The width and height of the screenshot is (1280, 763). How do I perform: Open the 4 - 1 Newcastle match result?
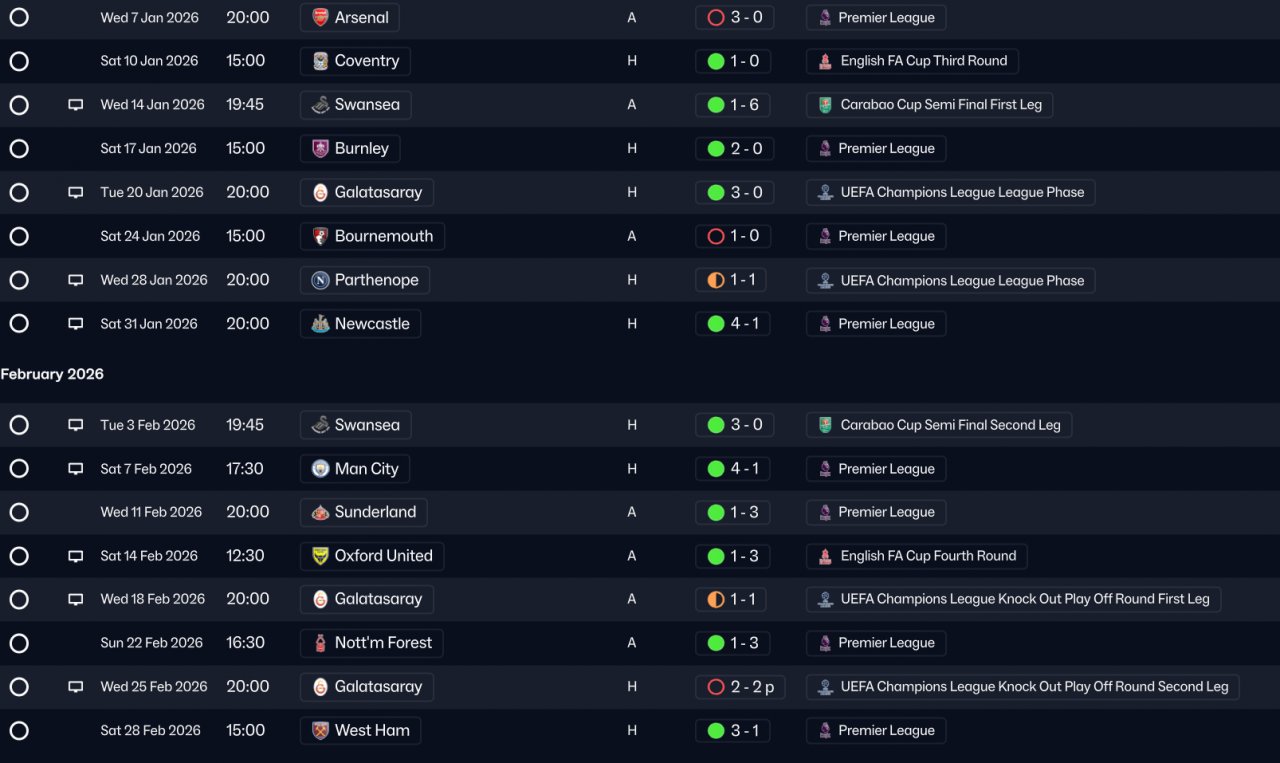(x=733, y=324)
